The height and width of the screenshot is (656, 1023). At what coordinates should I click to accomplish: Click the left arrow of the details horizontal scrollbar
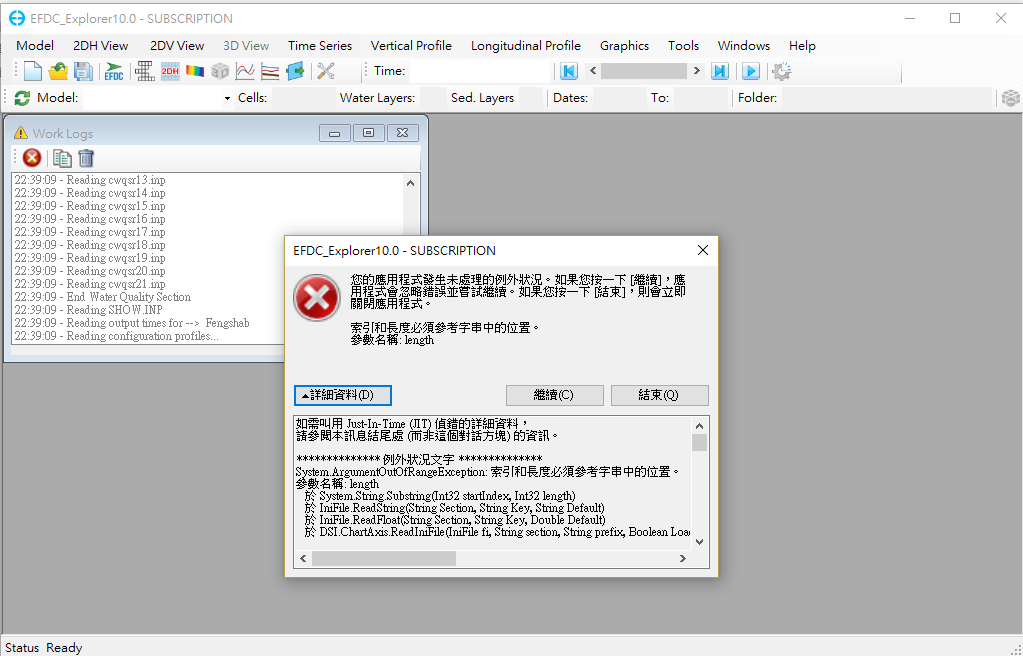pyautogui.click(x=303, y=559)
